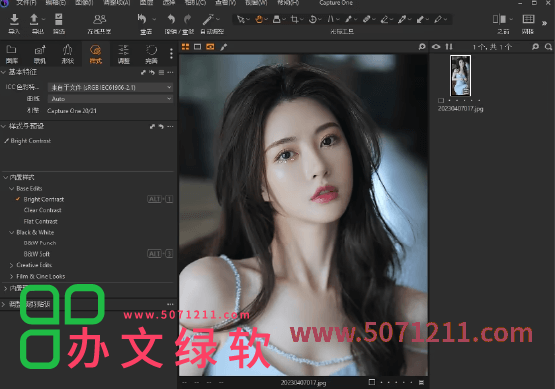Open the toolbar overflow double-chevron
Screen dimensions: 555x389
point(544,23)
